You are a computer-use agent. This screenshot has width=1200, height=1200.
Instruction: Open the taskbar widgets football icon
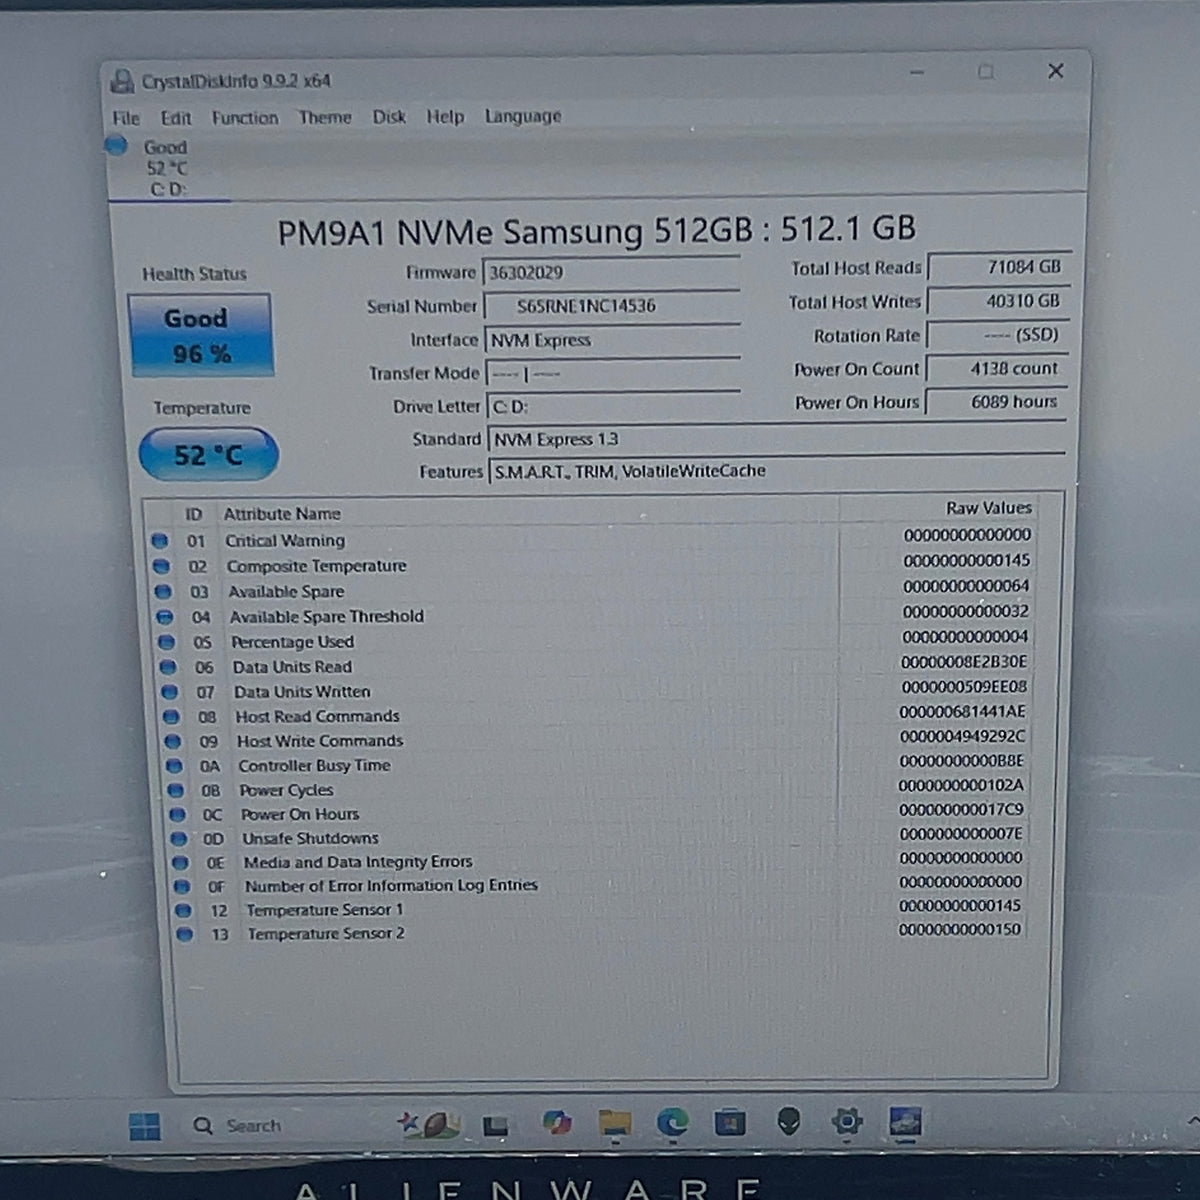pyautogui.click(x=428, y=1125)
